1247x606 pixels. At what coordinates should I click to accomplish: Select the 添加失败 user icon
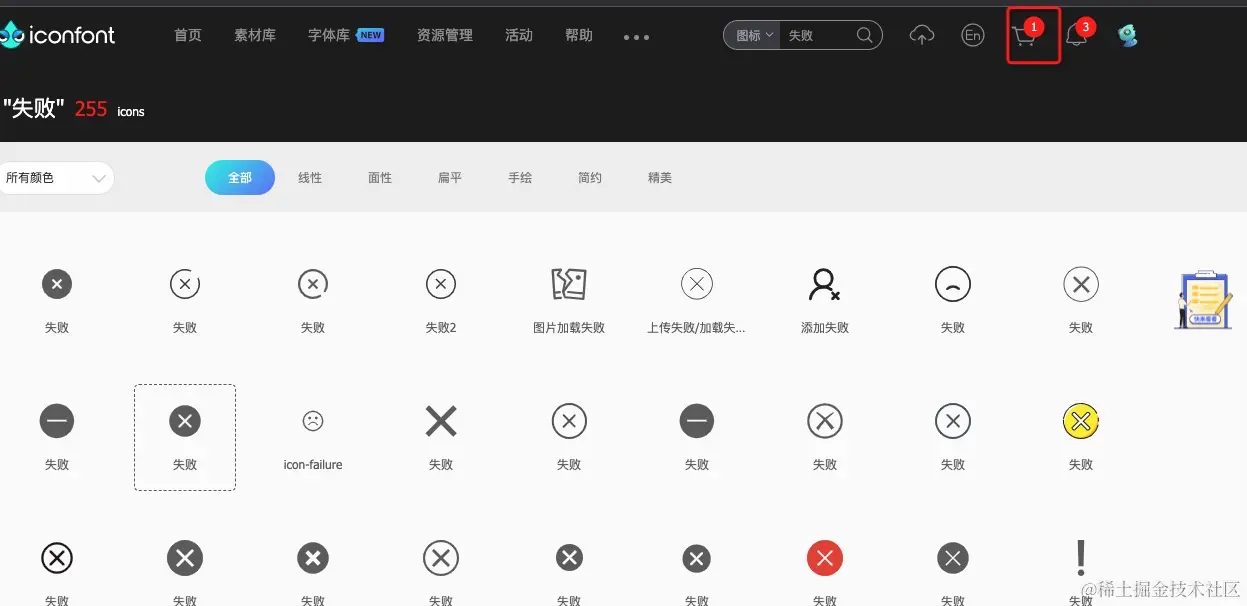[x=825, y=284]
